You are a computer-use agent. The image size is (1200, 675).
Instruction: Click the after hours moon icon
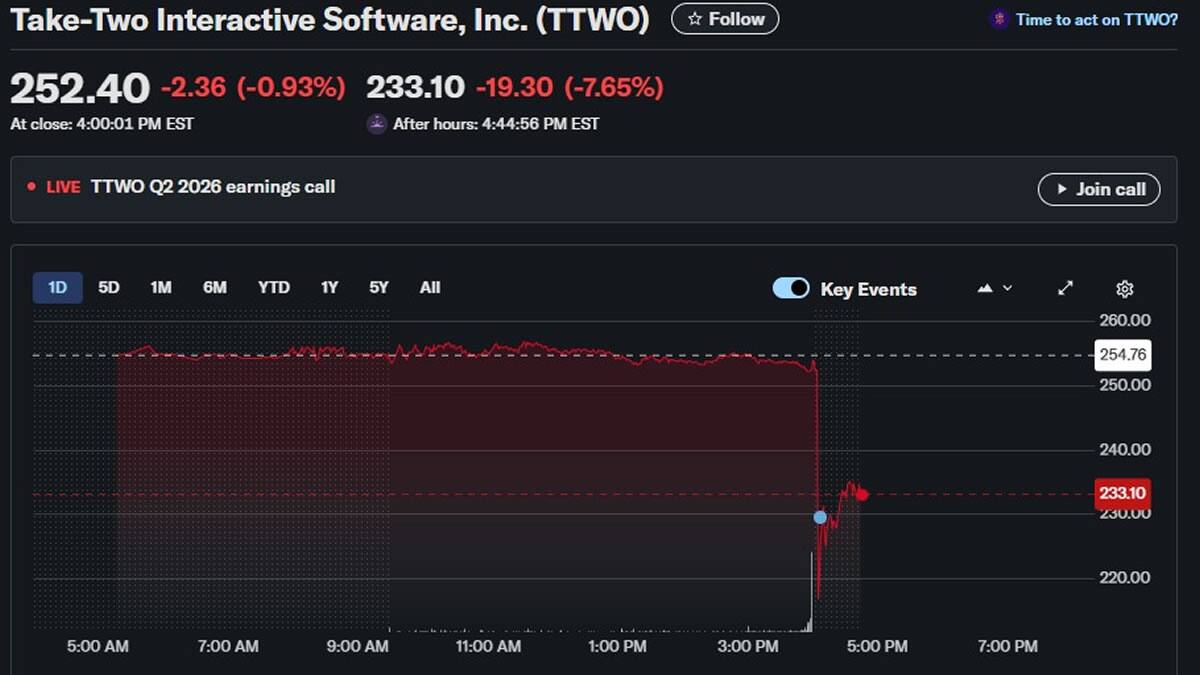pos(376,124)
